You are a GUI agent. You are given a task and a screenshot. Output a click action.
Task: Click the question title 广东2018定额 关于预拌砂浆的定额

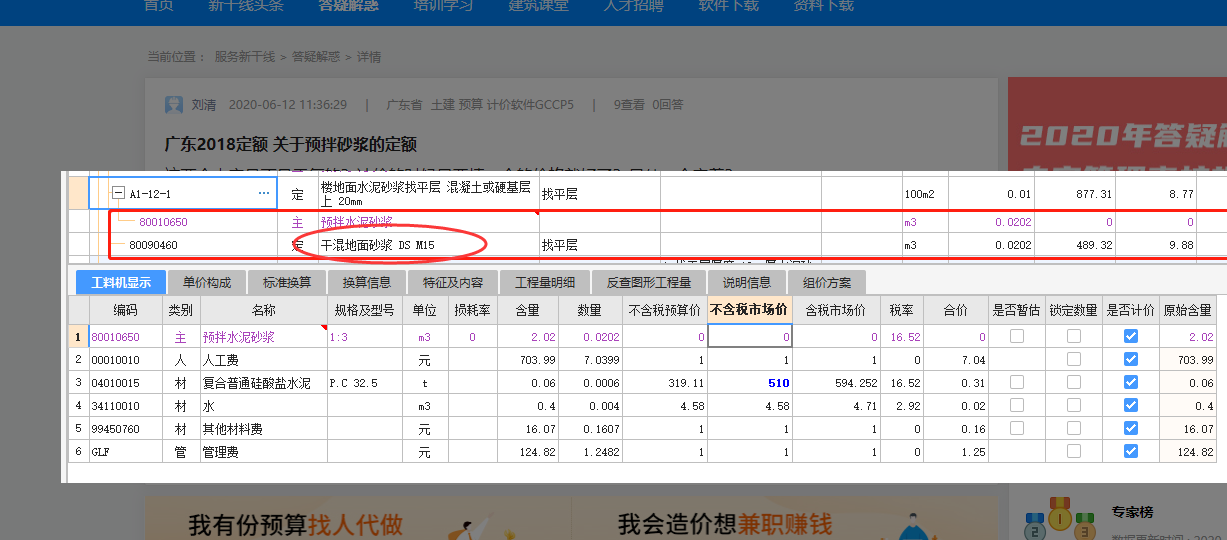[290, 144]
